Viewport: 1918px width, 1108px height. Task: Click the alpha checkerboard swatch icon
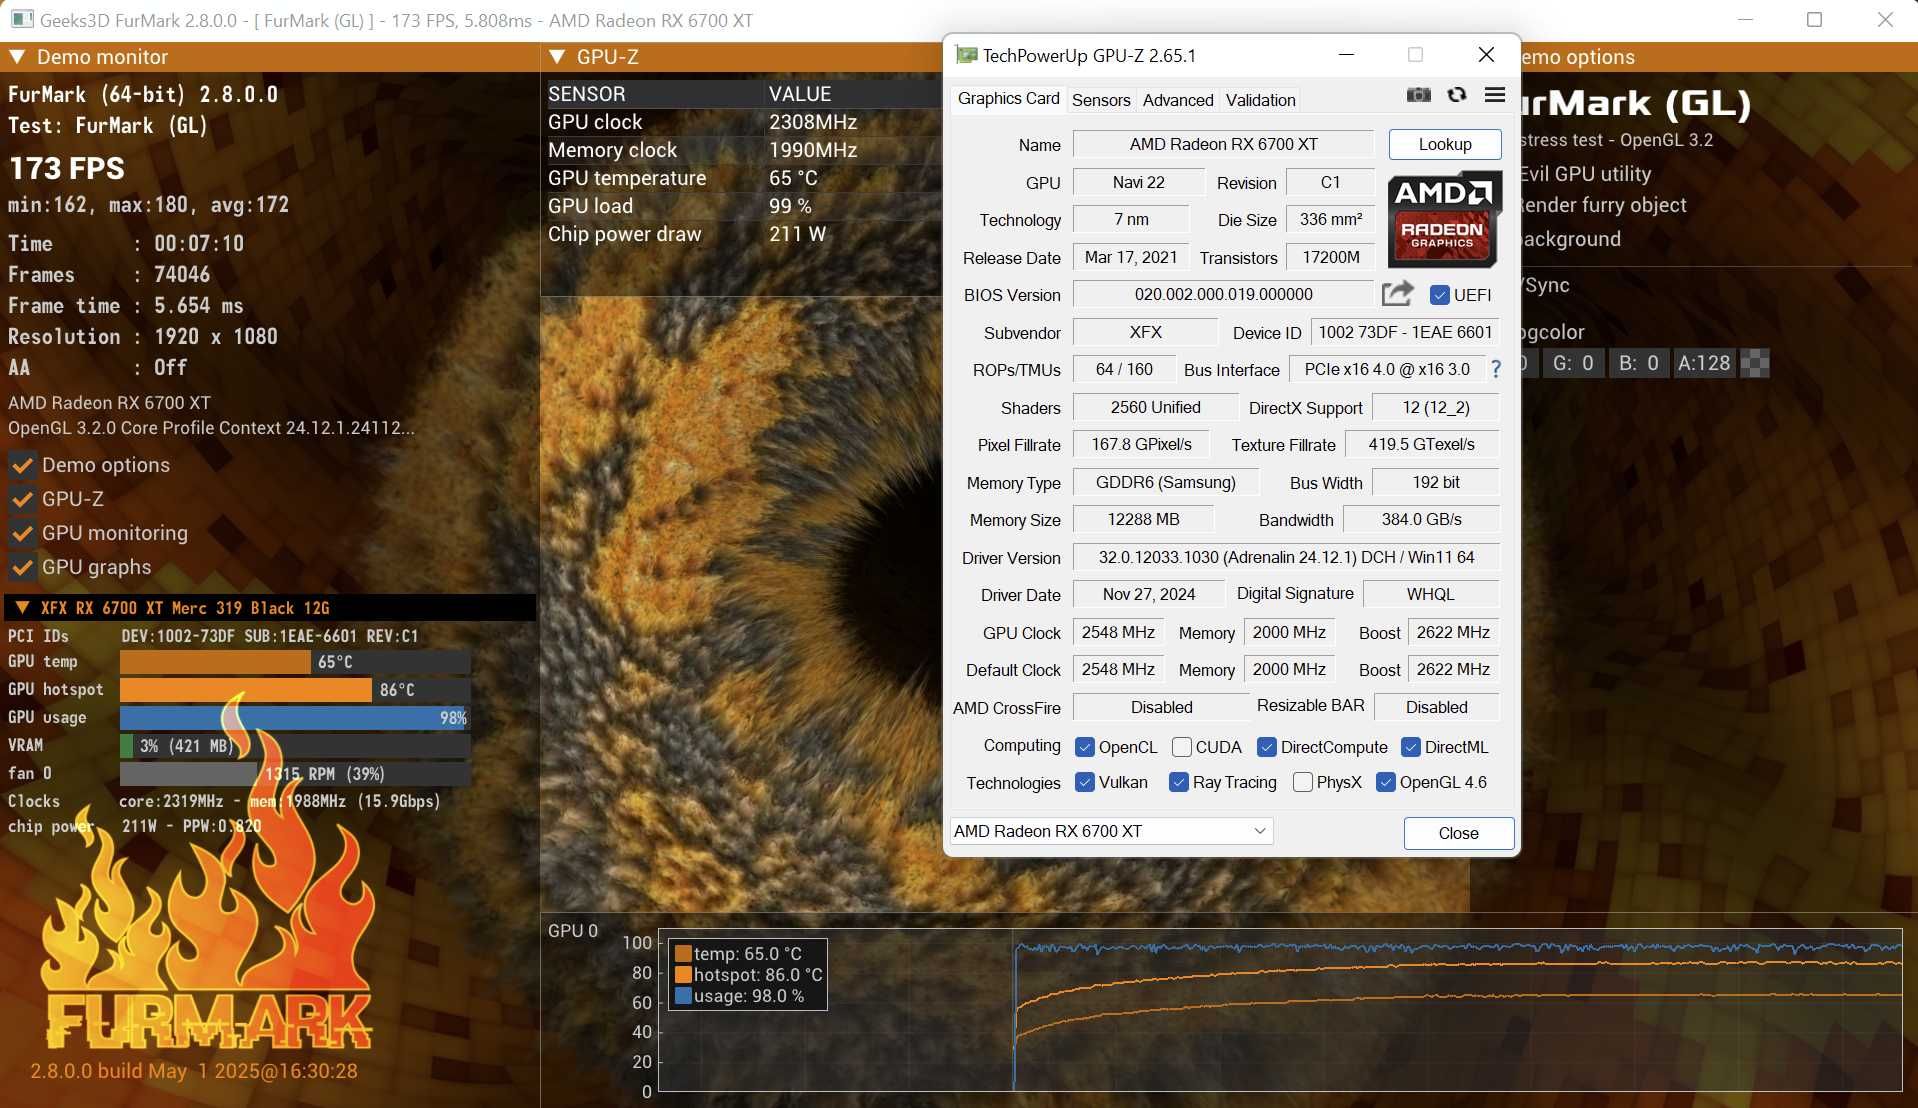point(1755,363)
